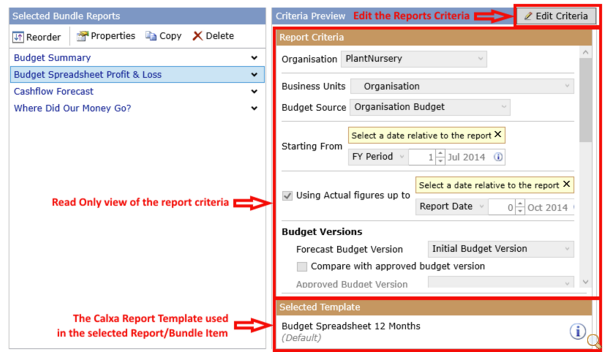Click the Starting From period number field
Viewport: 609px width, 361px height.
pyautogui.click(x=422, y=157)
